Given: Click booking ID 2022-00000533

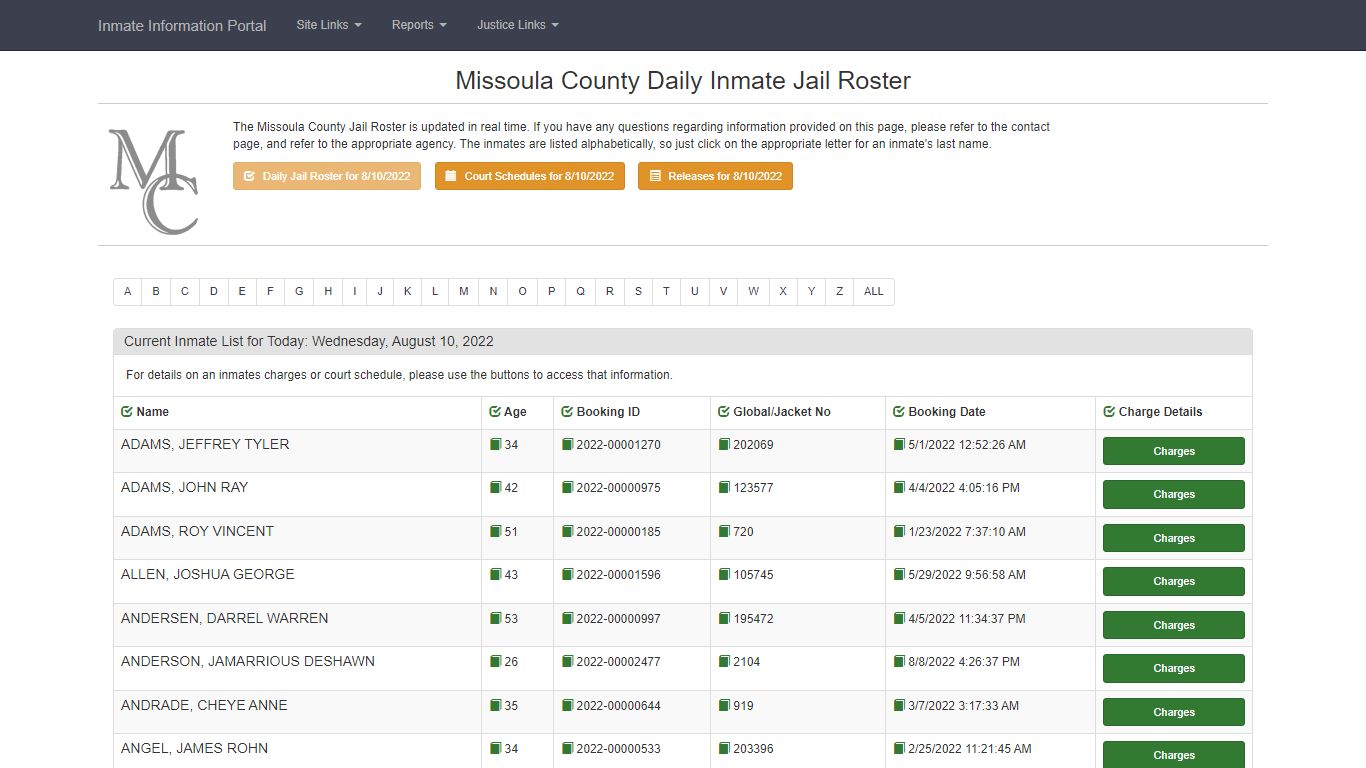Looking at the screenshot, I should coord(618,749).
